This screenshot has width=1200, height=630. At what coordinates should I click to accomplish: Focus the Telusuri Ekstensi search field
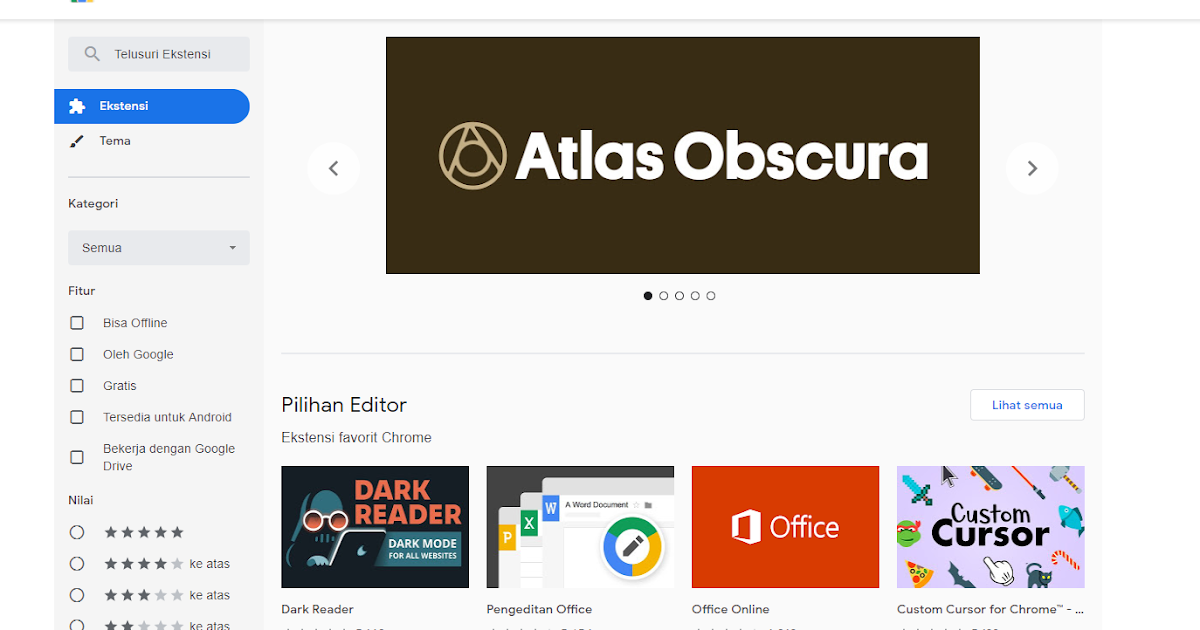pyautogui.click(x=159, y=54)
